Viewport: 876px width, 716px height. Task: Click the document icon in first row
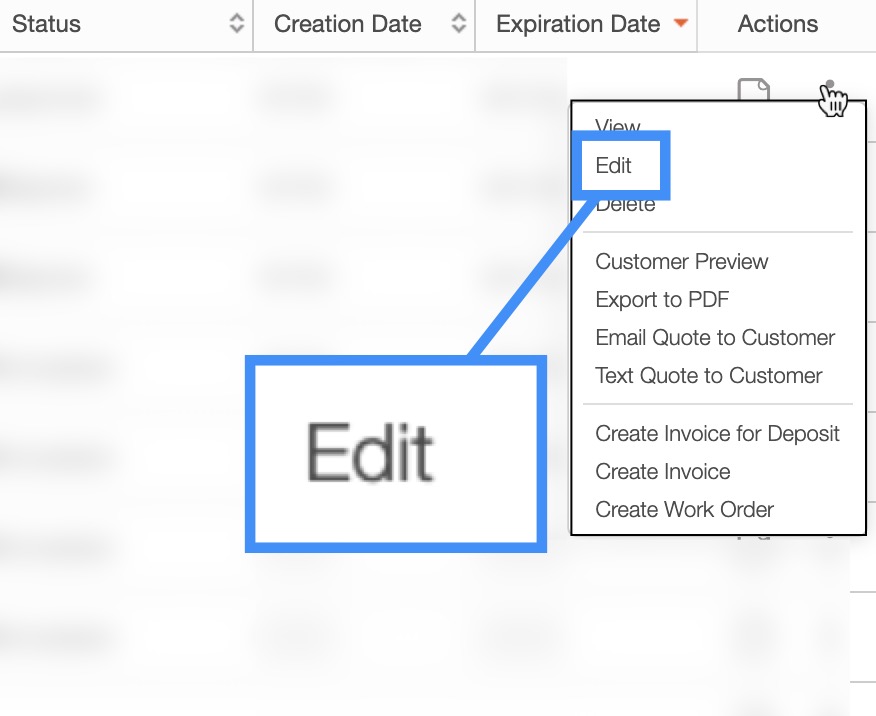pos(754,90)
